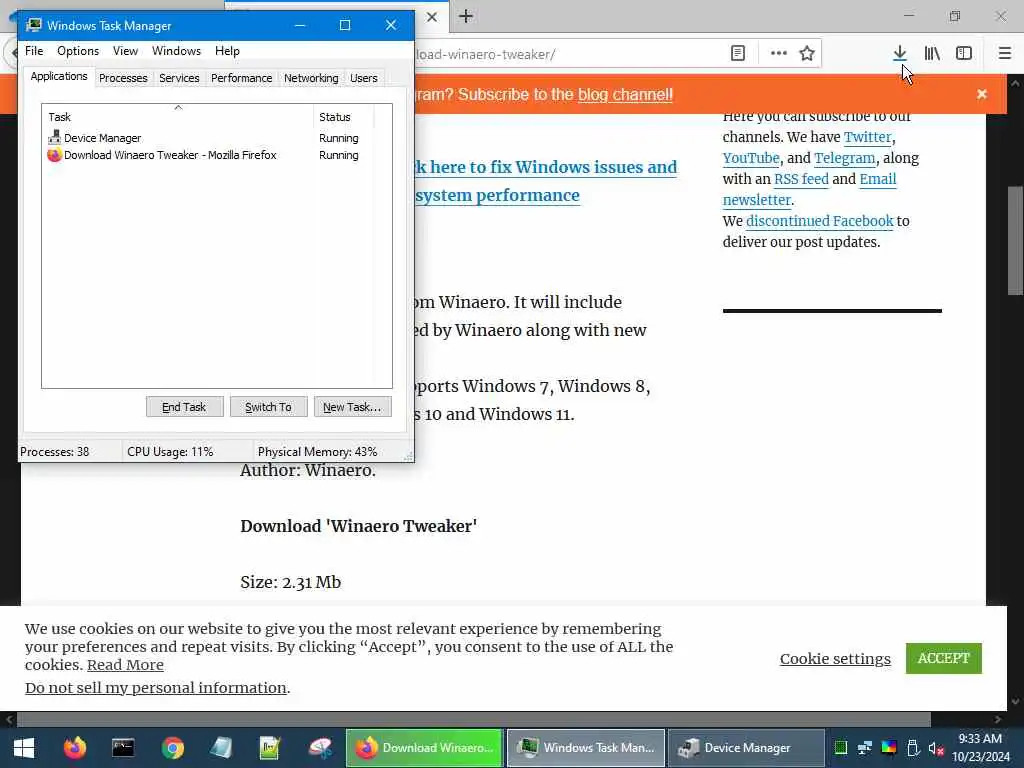This screenshot has height=768, width=1024.
Task: Follow the YouTube link
Action: (x=751, y=158)
